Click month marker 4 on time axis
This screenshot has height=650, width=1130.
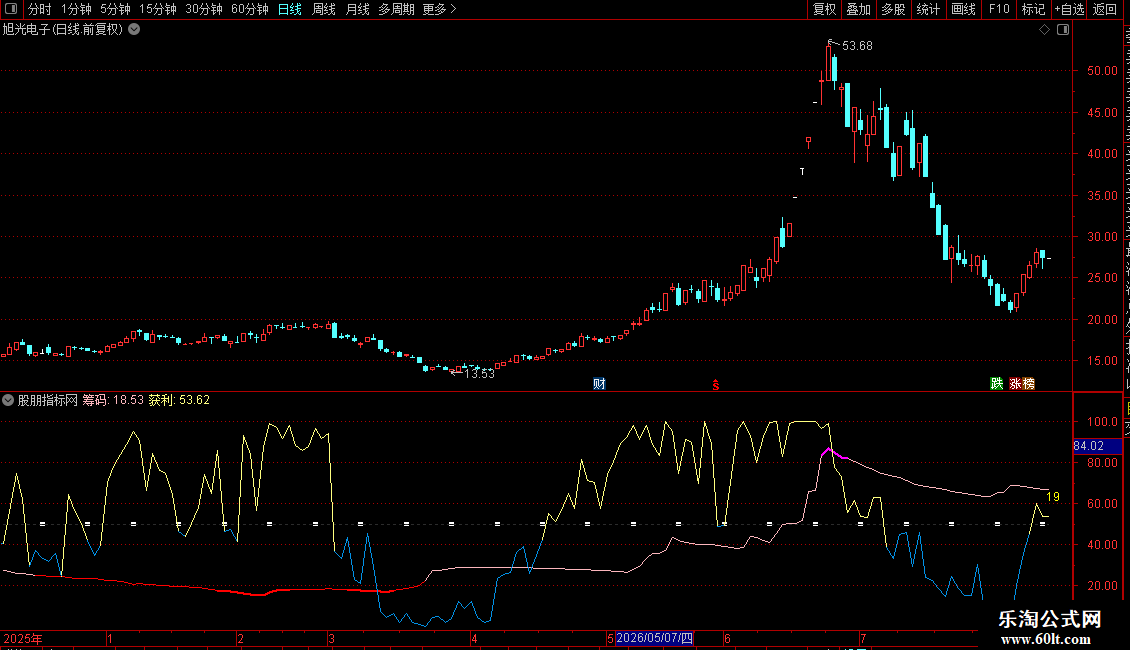click(474, 638)
